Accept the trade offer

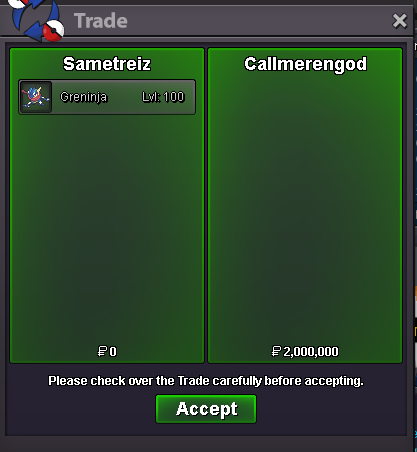[x=206, y=409]
